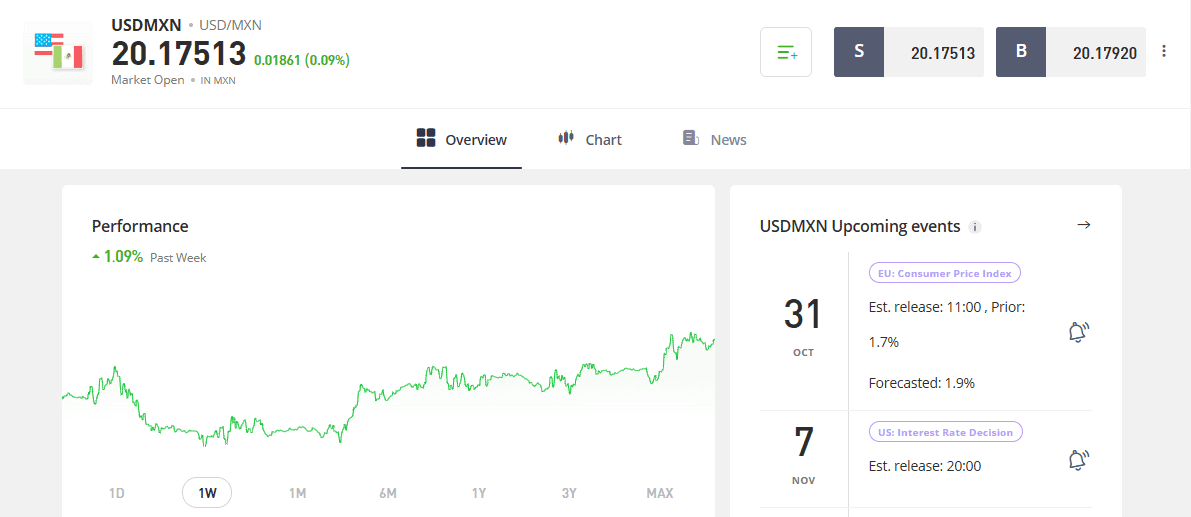
Task: Click the B buy button at 20.17920
Action: tap(1070, 52)
